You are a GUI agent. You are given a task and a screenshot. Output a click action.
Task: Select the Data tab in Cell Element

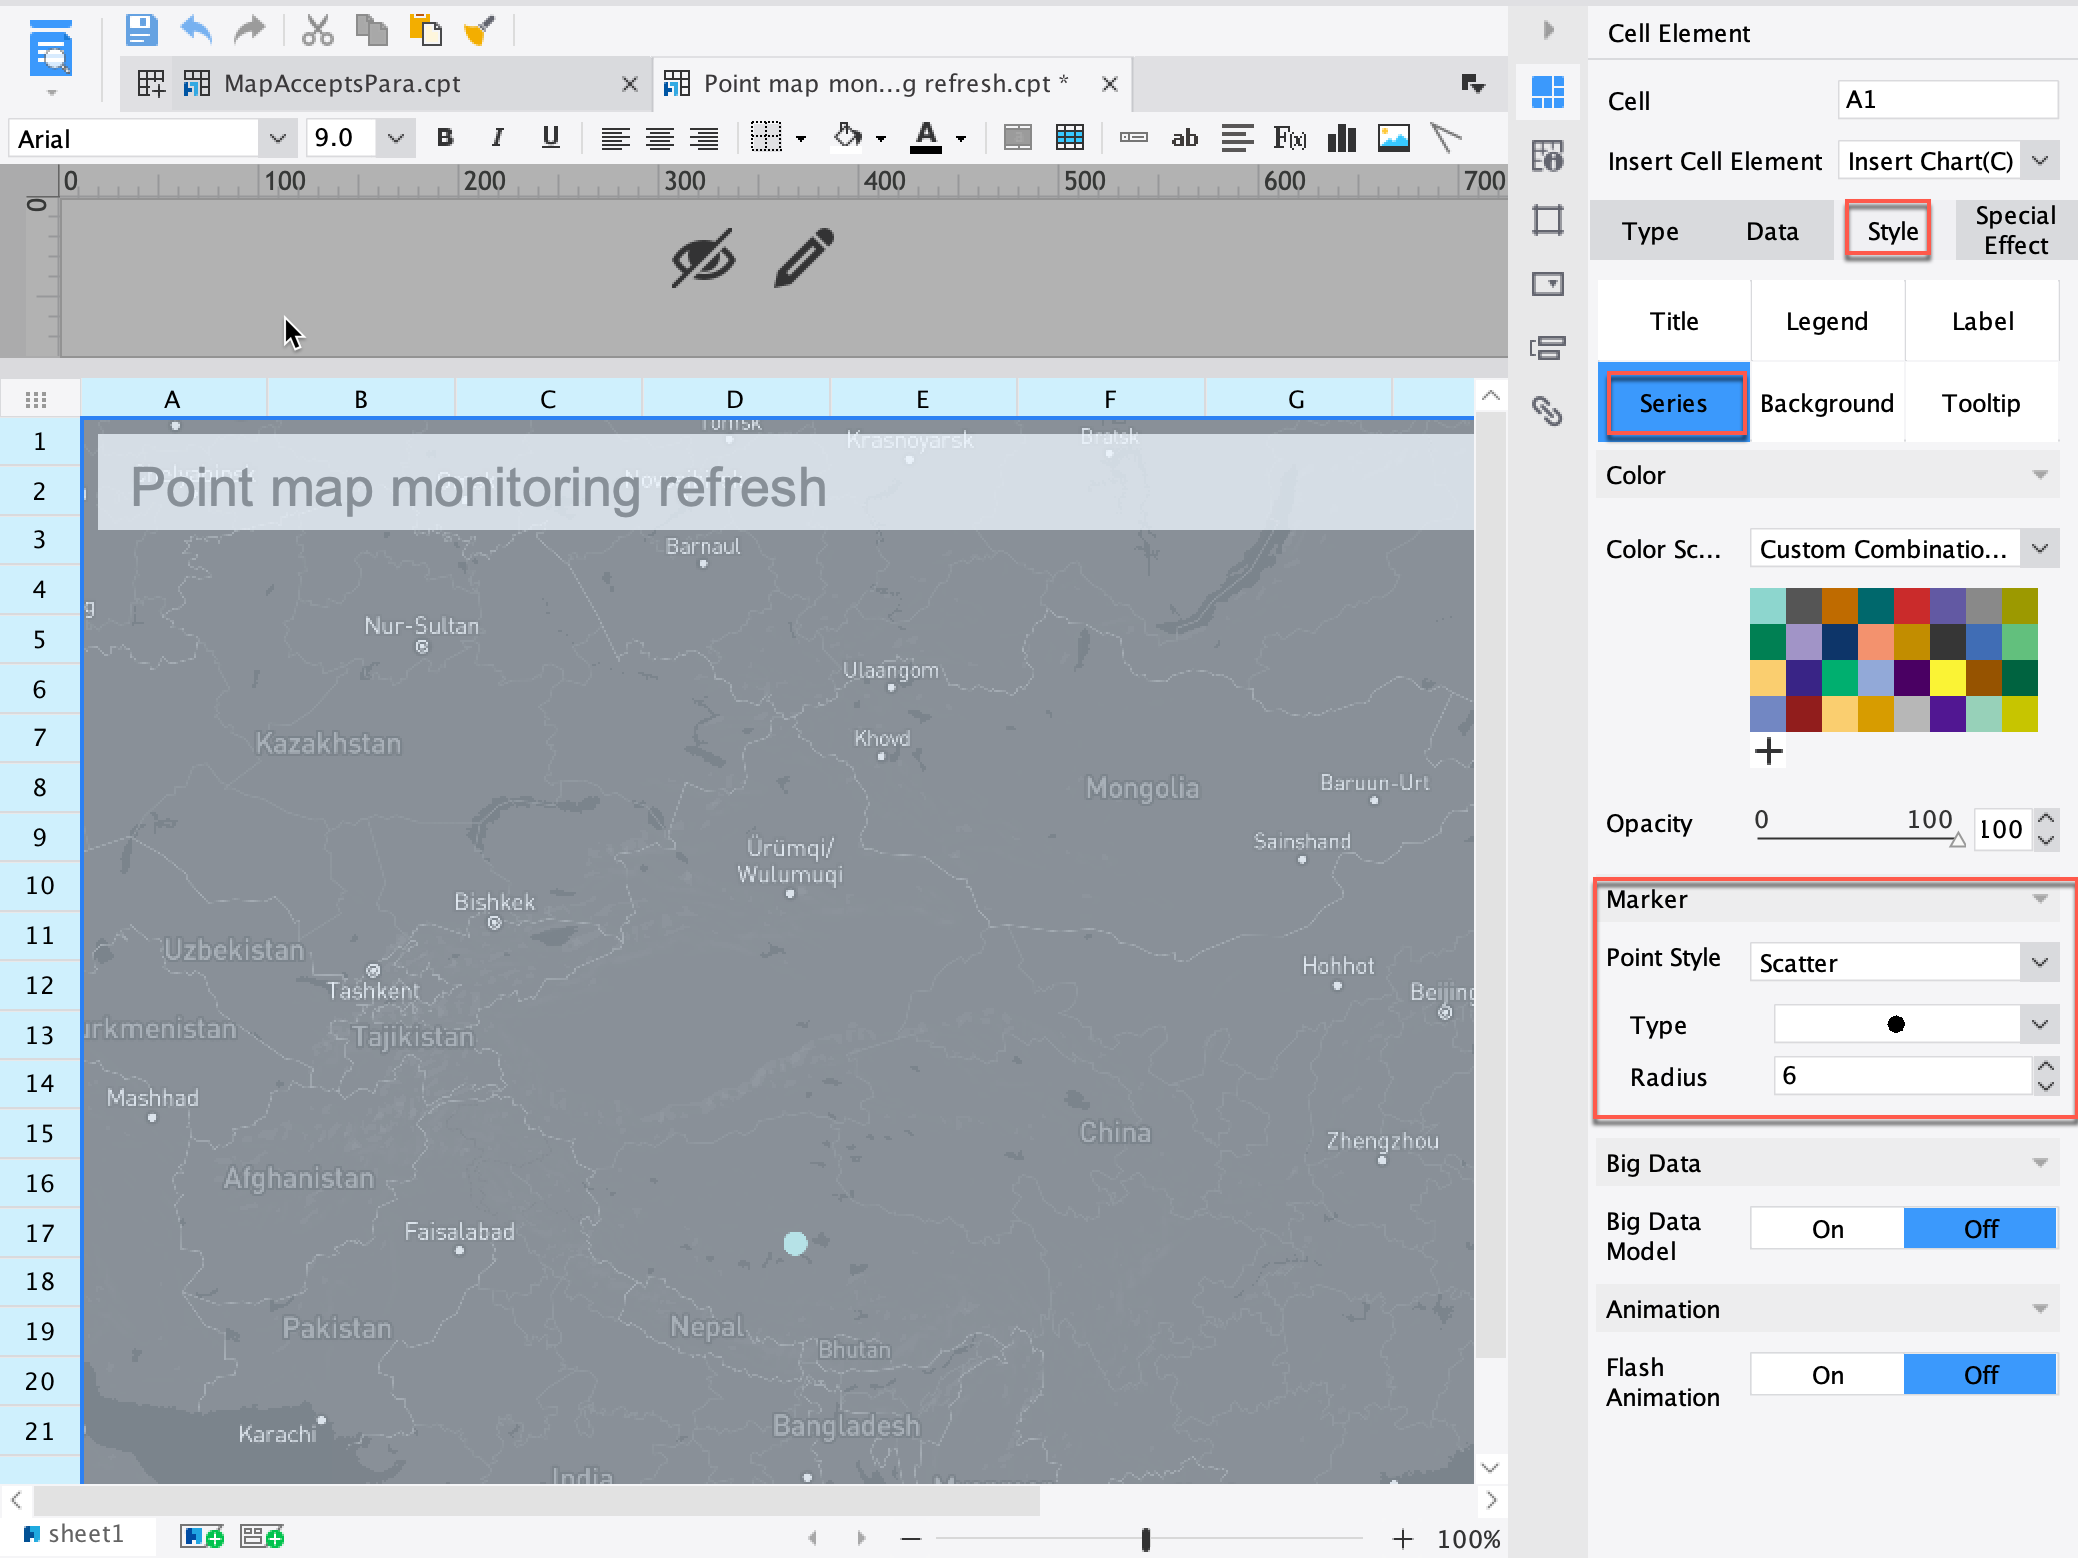[1771, 231]
